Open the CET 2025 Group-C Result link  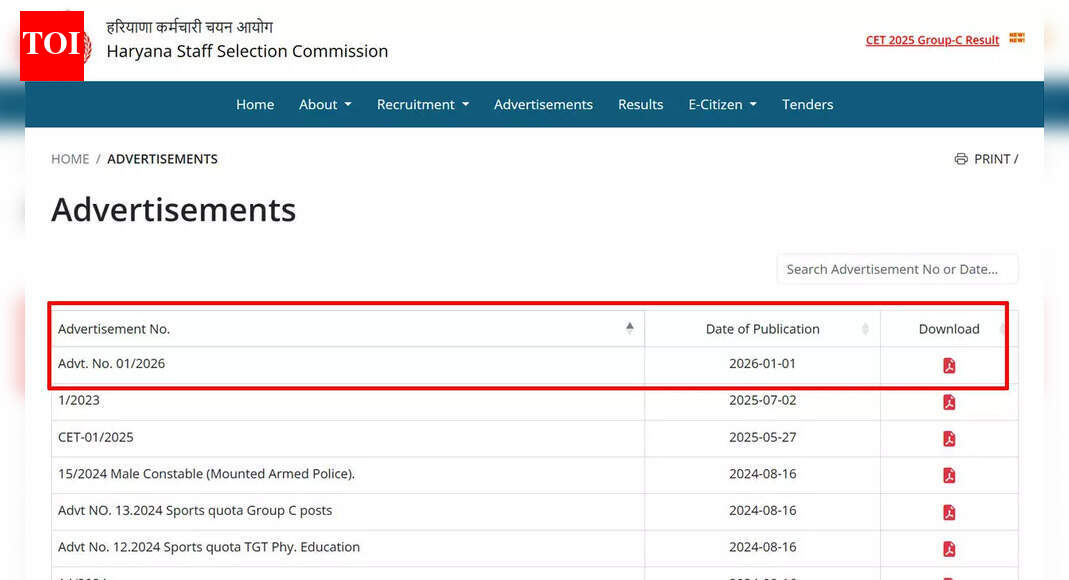(x=931, y=40)
